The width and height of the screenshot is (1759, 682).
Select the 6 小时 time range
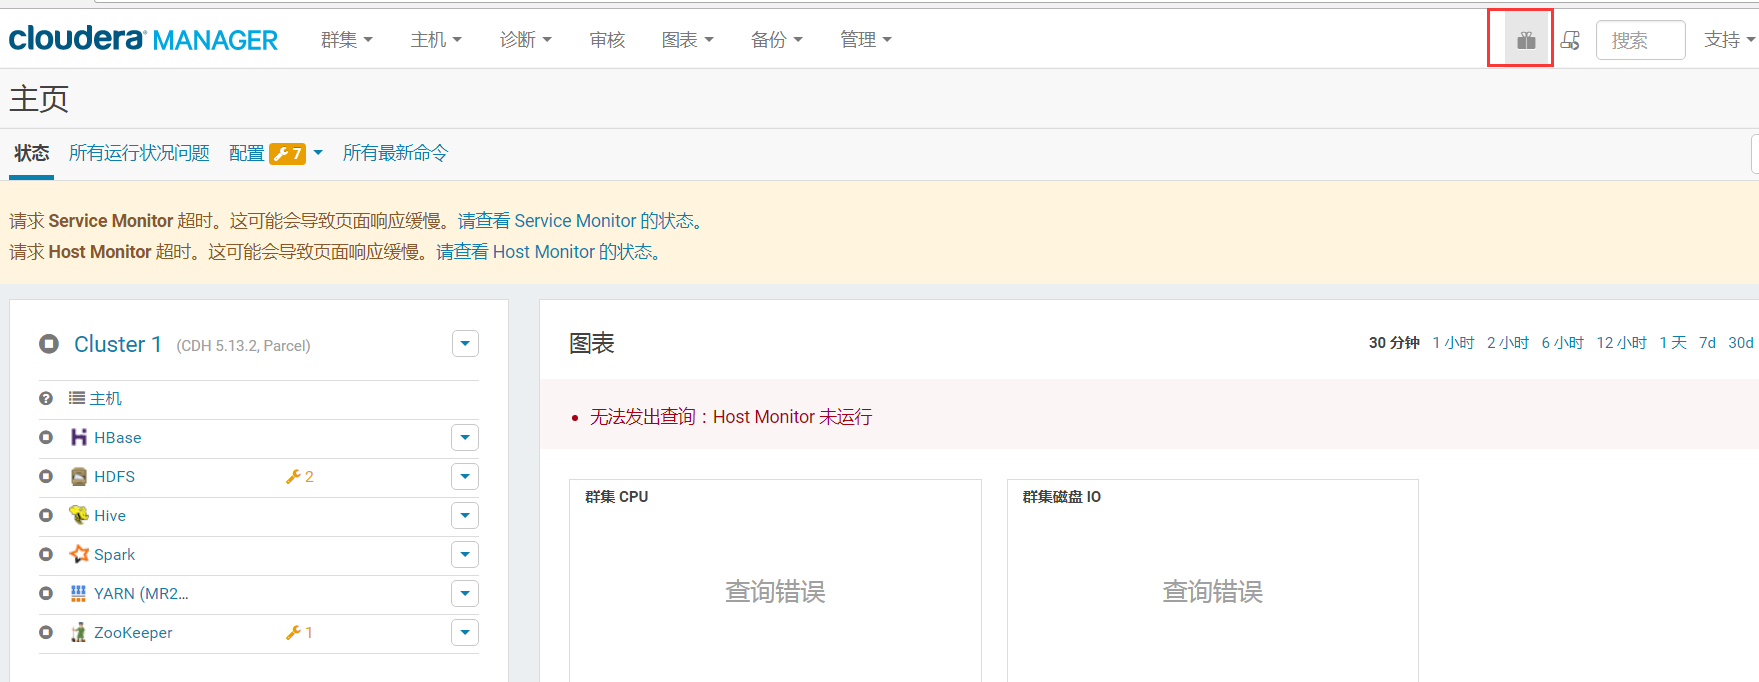1562,343
